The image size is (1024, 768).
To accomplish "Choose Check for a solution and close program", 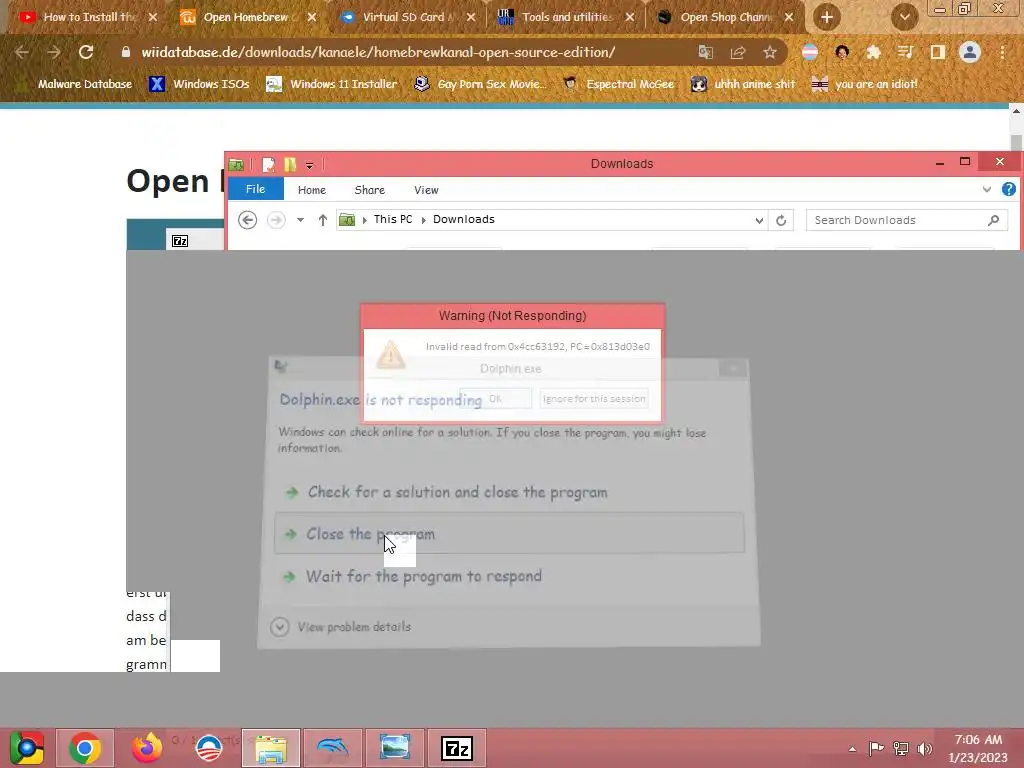I will coord(456,492).
